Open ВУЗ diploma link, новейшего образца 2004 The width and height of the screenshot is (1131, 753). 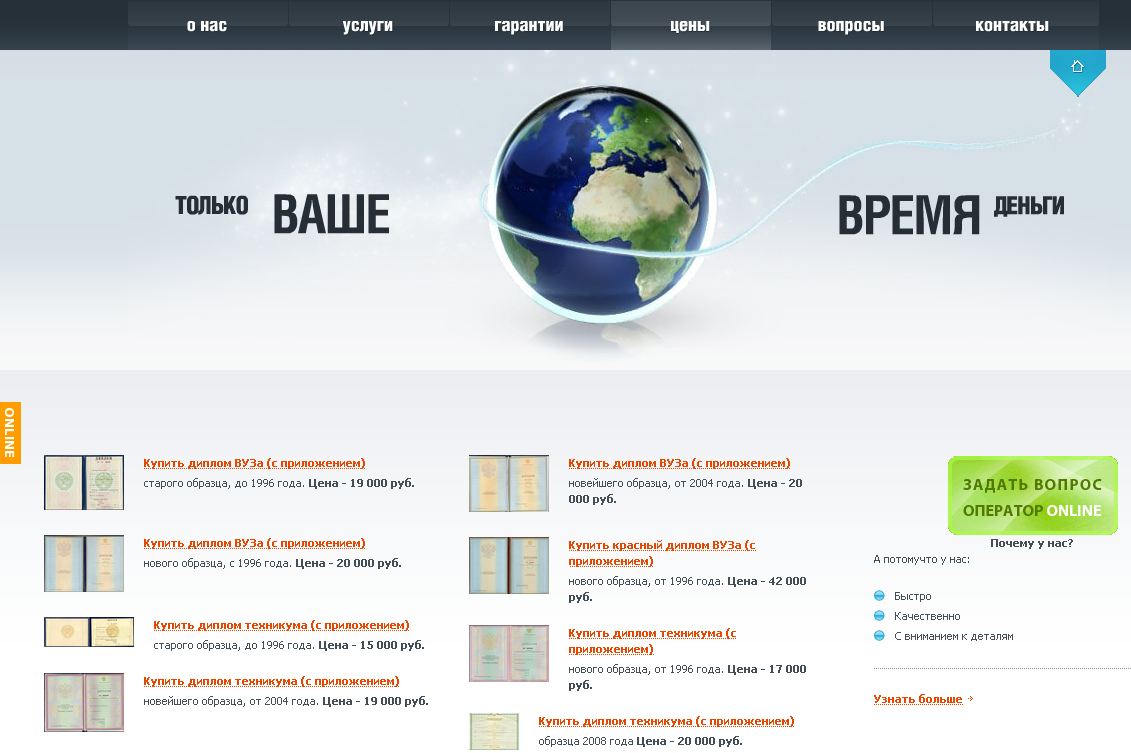point(679,463)
